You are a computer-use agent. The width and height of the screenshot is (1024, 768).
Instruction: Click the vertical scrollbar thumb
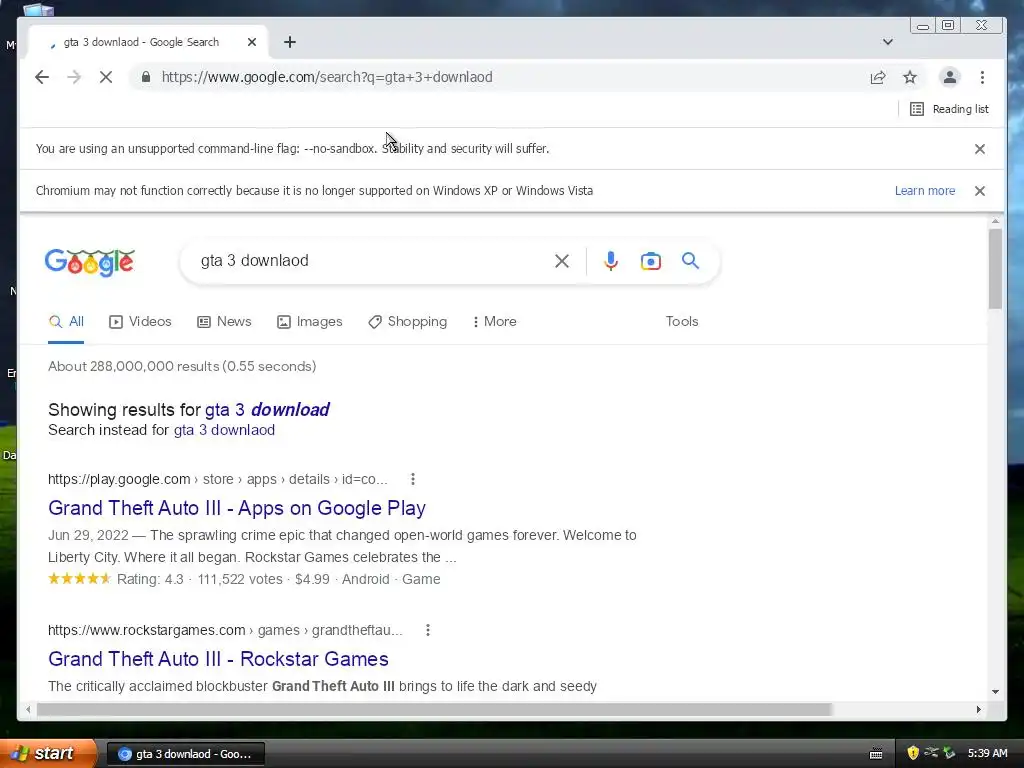coord(995,269)
